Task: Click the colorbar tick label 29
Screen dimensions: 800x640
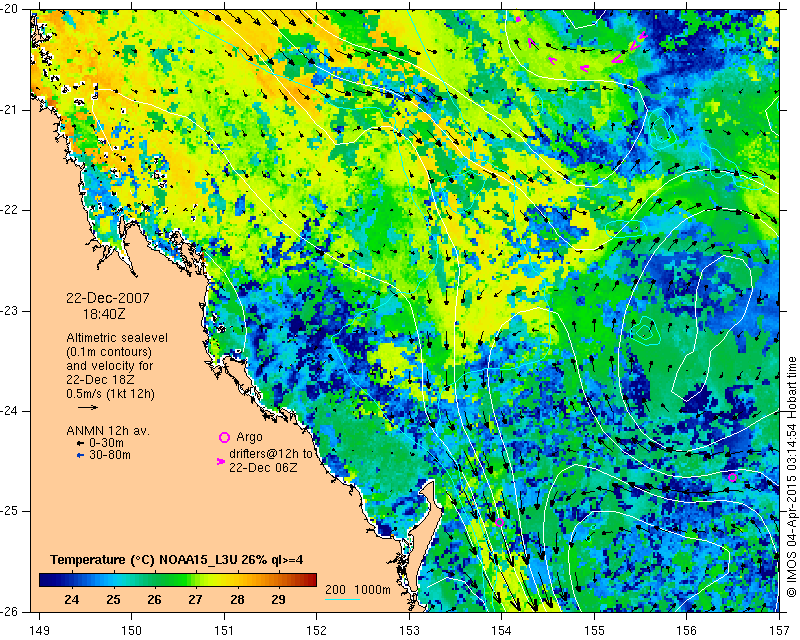Action: coord(278,599)
